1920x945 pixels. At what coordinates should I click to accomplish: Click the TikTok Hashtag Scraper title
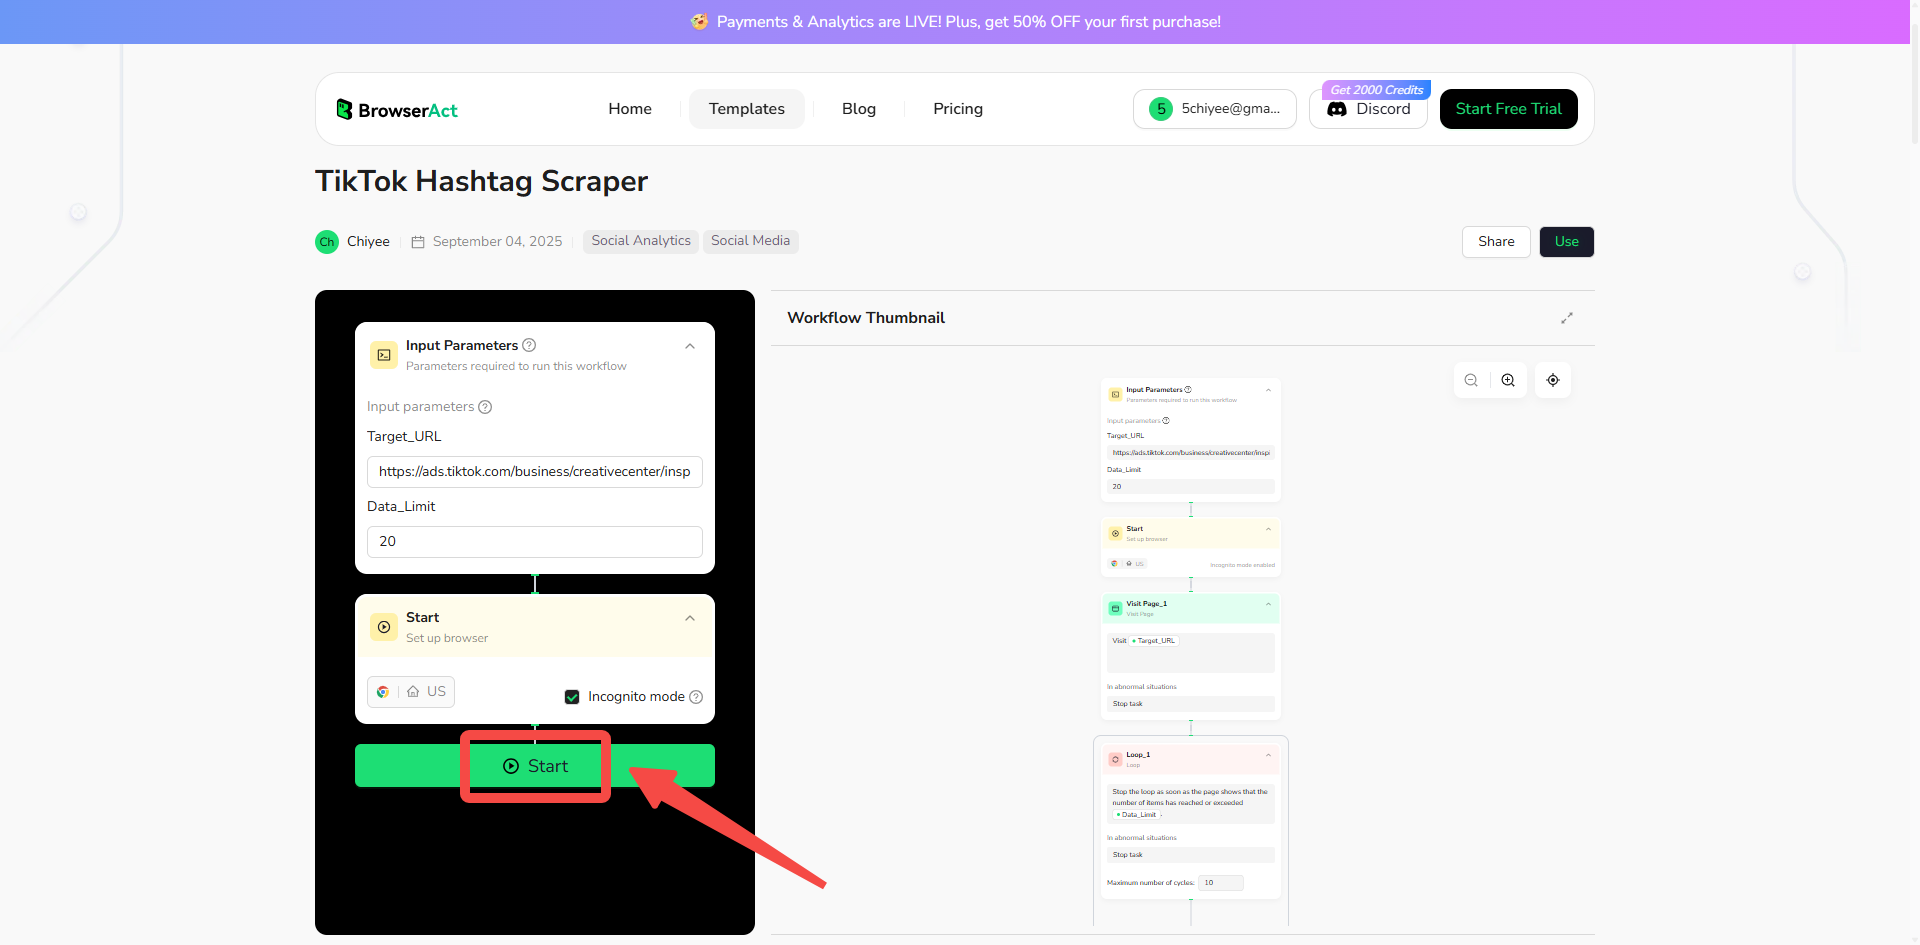(x=481, y=181)
